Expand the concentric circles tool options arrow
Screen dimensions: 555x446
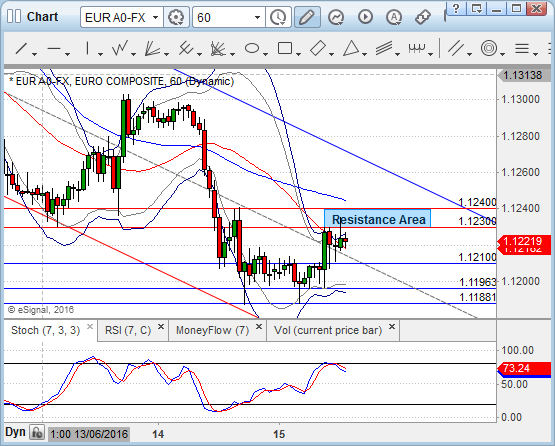click(x=502, y=54)
